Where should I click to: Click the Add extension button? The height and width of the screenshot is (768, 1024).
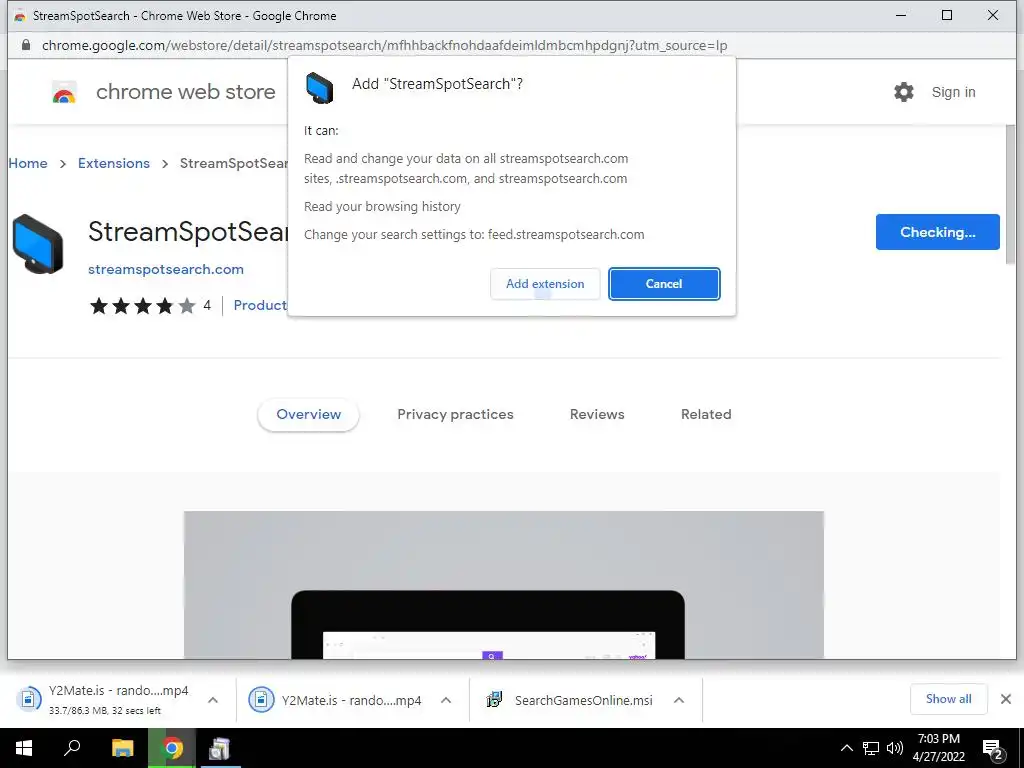coord(545,284)
